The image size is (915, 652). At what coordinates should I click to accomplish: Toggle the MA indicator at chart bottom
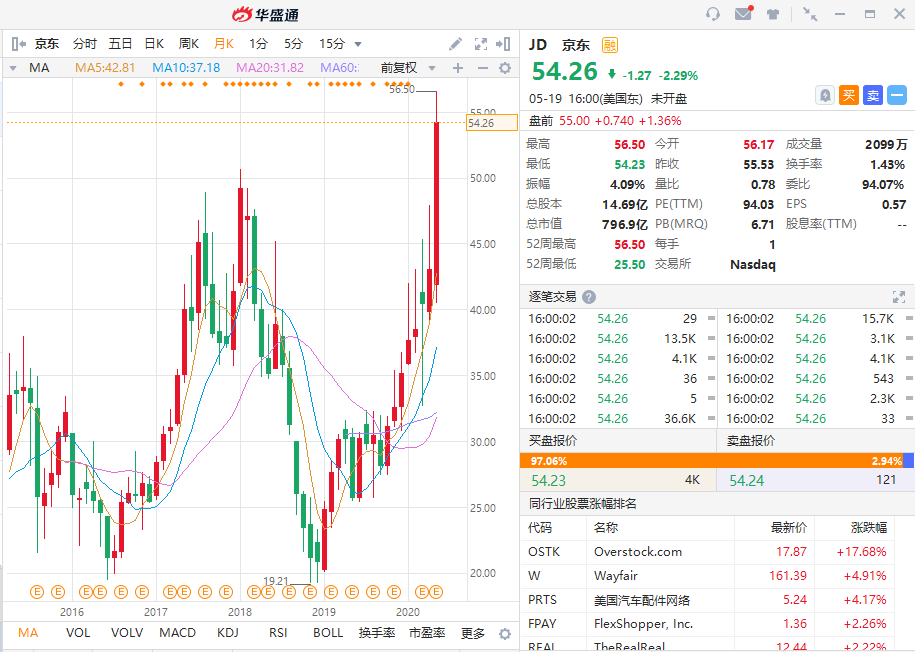28,633
